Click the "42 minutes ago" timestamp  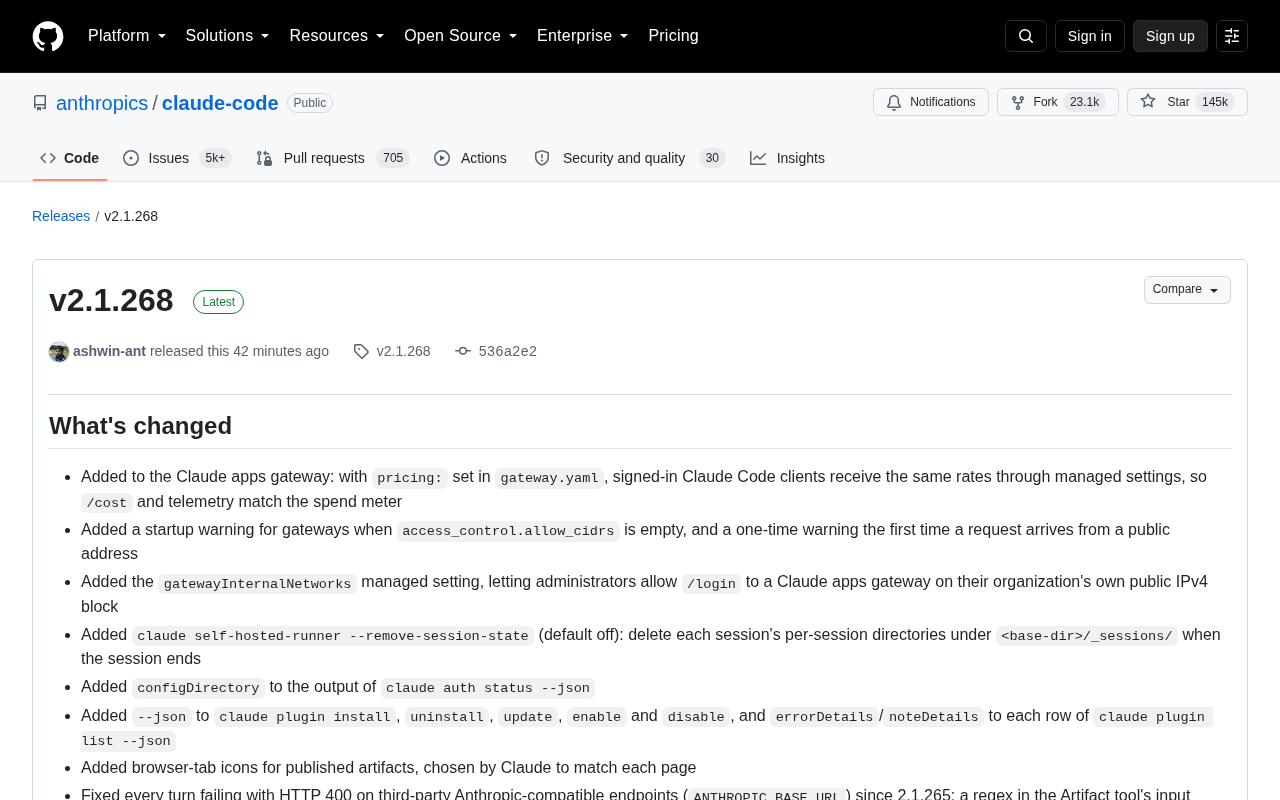(281, 351)
